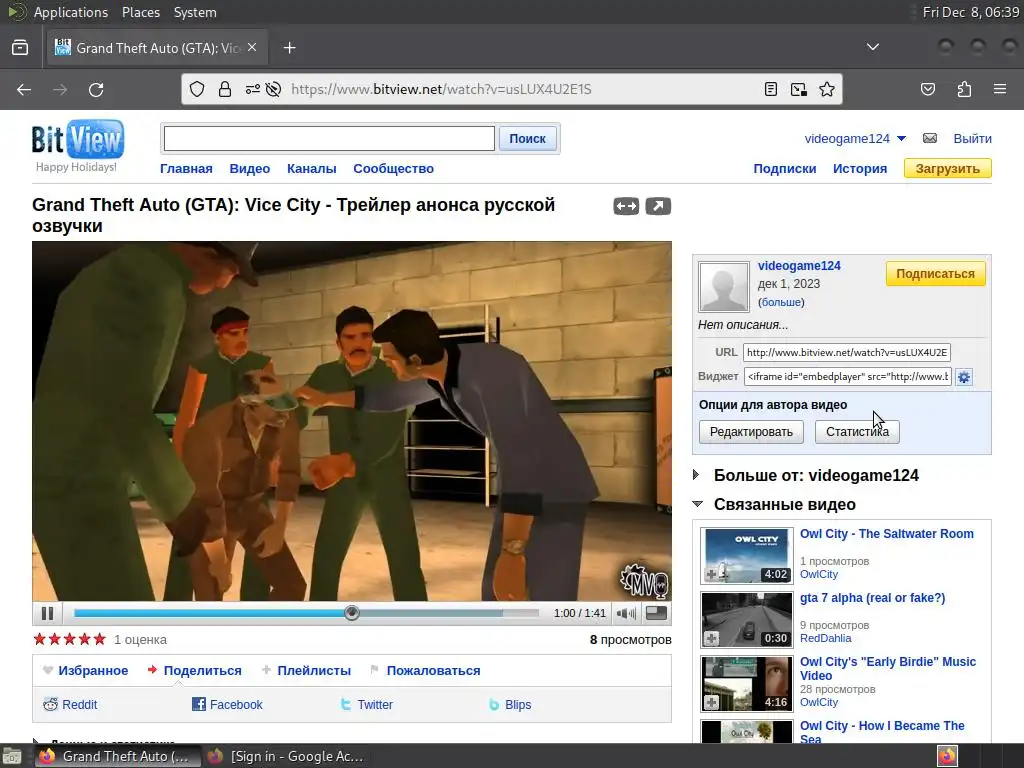The height and width of the screenshot is (768, 1024).
Task: Go to 'Сообщество' in the site navigation
Action: (x=393, y=168)
